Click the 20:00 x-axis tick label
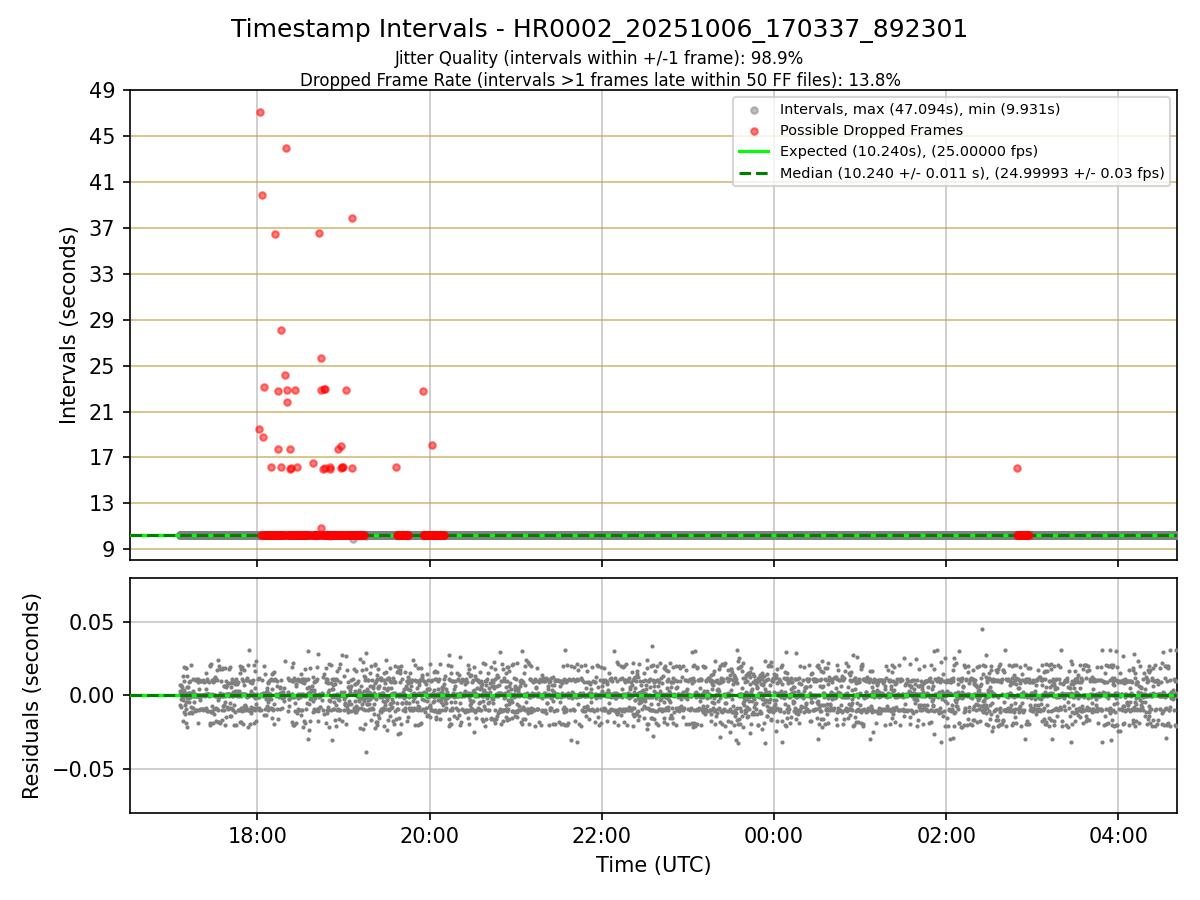This screenshot has height=900, width=1200. click(429, 835)
